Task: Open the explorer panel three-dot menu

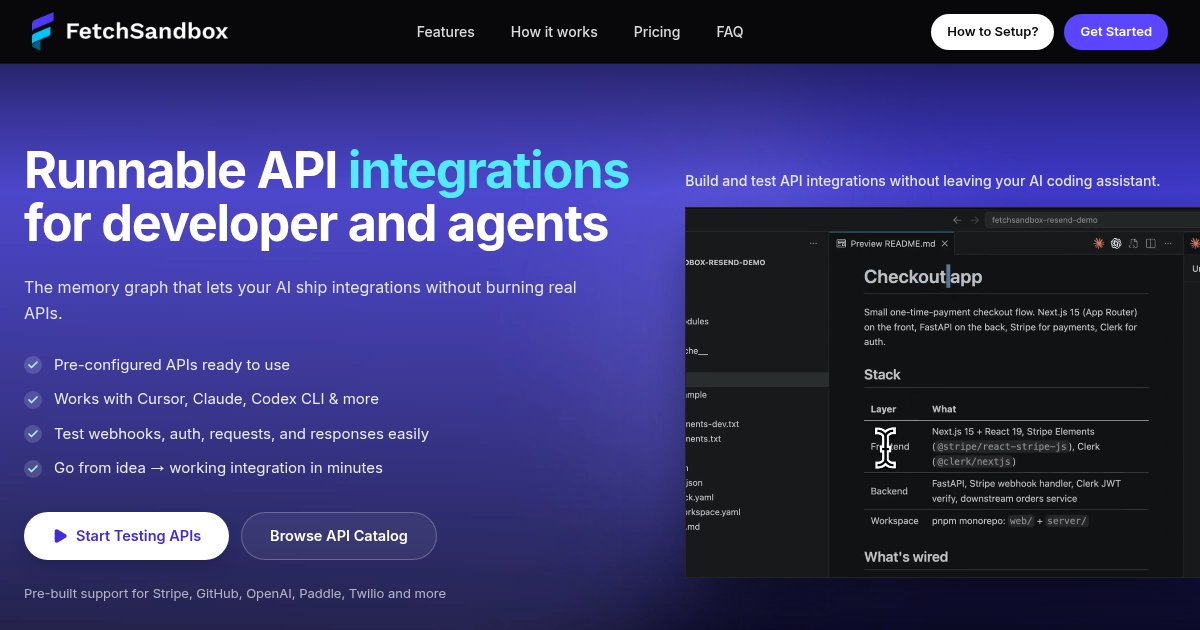Action: pos(813,243)
